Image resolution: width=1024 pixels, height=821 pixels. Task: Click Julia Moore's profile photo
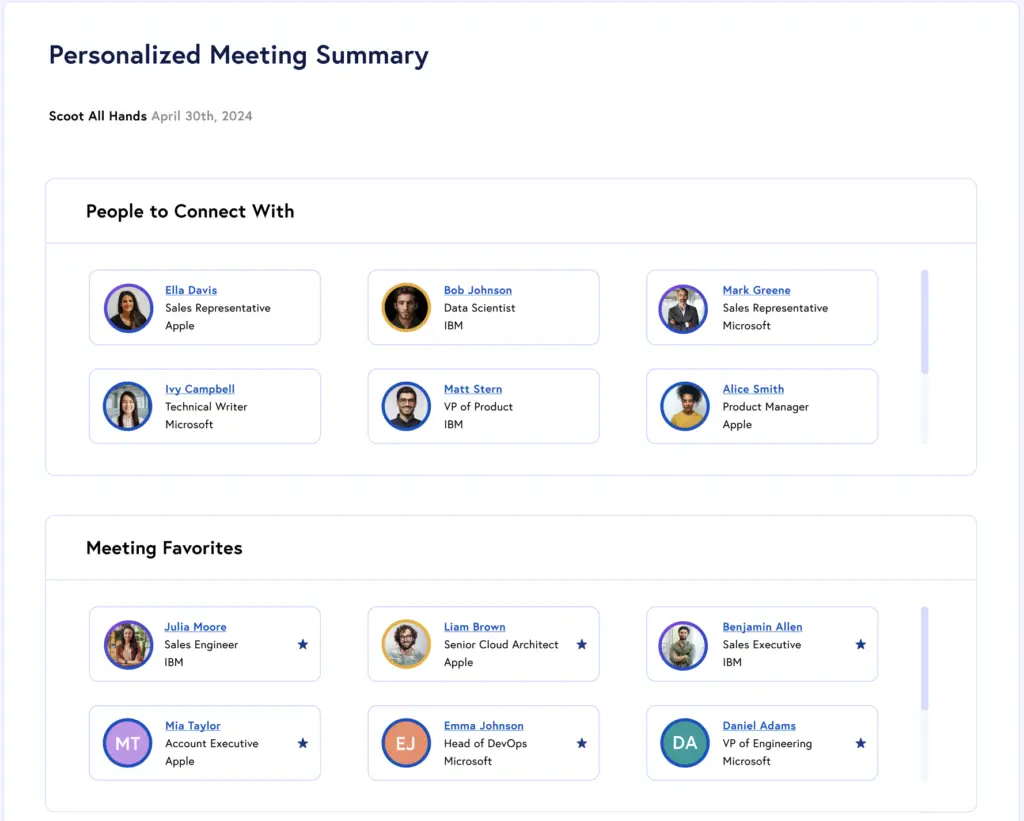pyautogui.click(x=128, y=644)
